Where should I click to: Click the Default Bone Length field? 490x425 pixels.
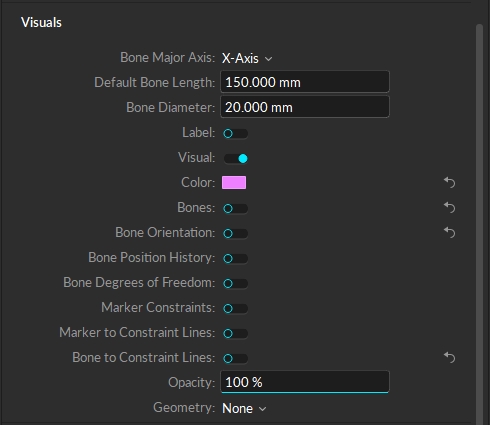[305, 82]
